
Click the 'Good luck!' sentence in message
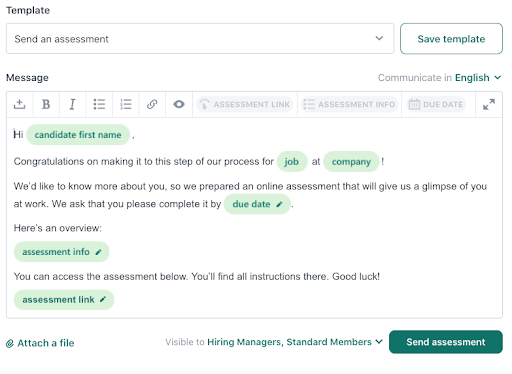356,276
